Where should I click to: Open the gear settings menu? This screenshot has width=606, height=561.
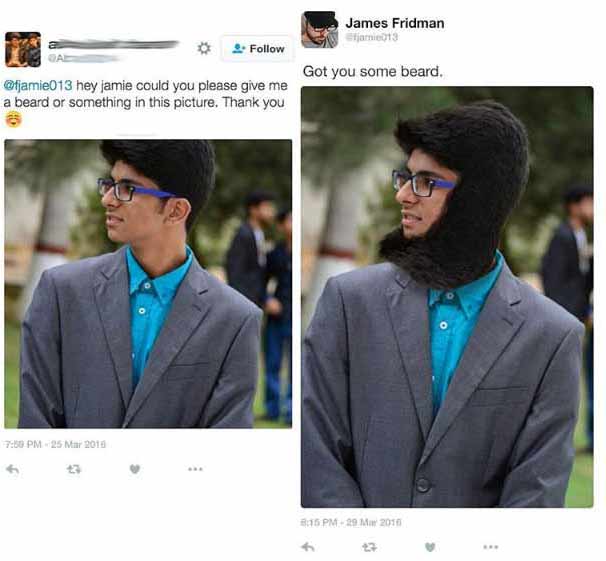tap(204, 48)
